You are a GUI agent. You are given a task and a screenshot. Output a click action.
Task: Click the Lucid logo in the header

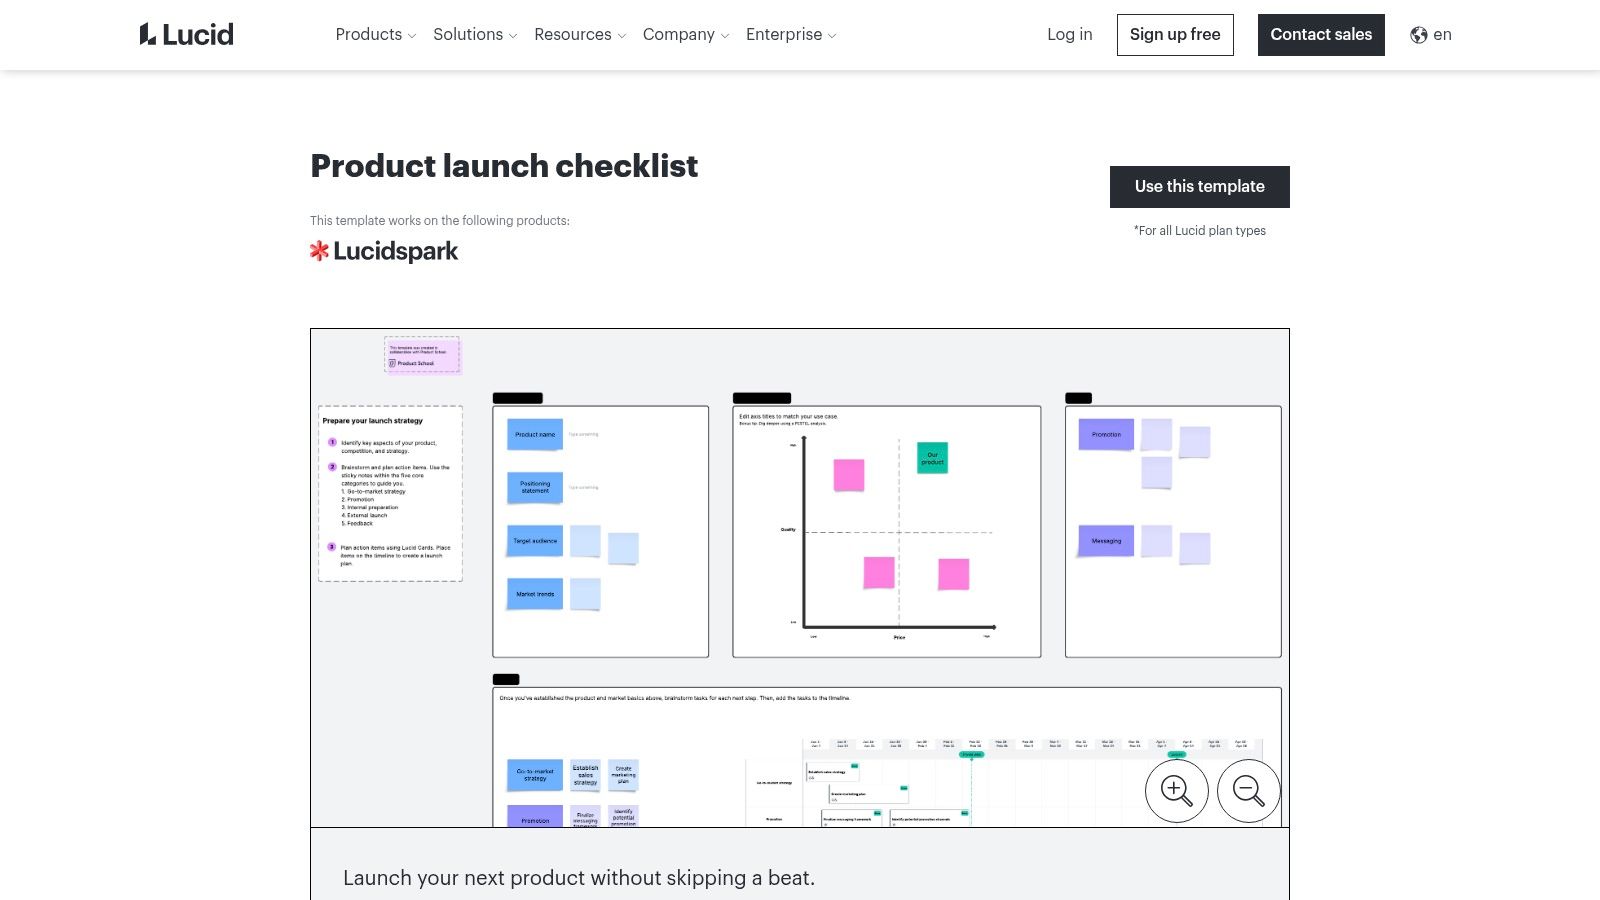[x=186, y=34]
